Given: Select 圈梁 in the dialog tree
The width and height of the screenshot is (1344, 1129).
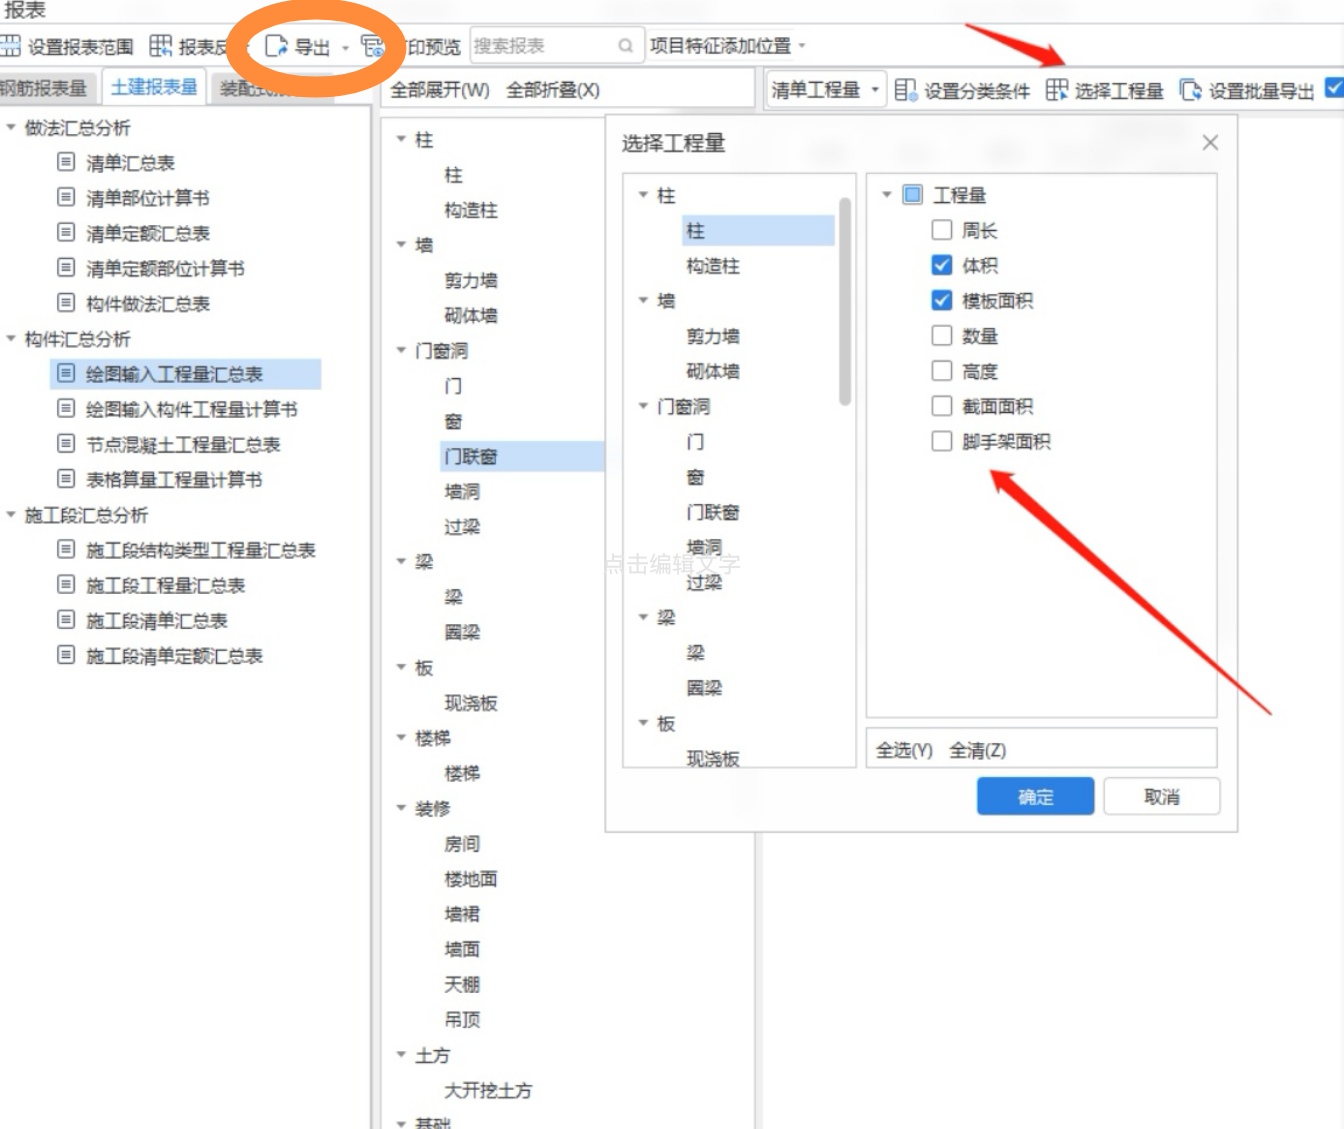Looking at the screenshot, I should [x=704, y=688].
